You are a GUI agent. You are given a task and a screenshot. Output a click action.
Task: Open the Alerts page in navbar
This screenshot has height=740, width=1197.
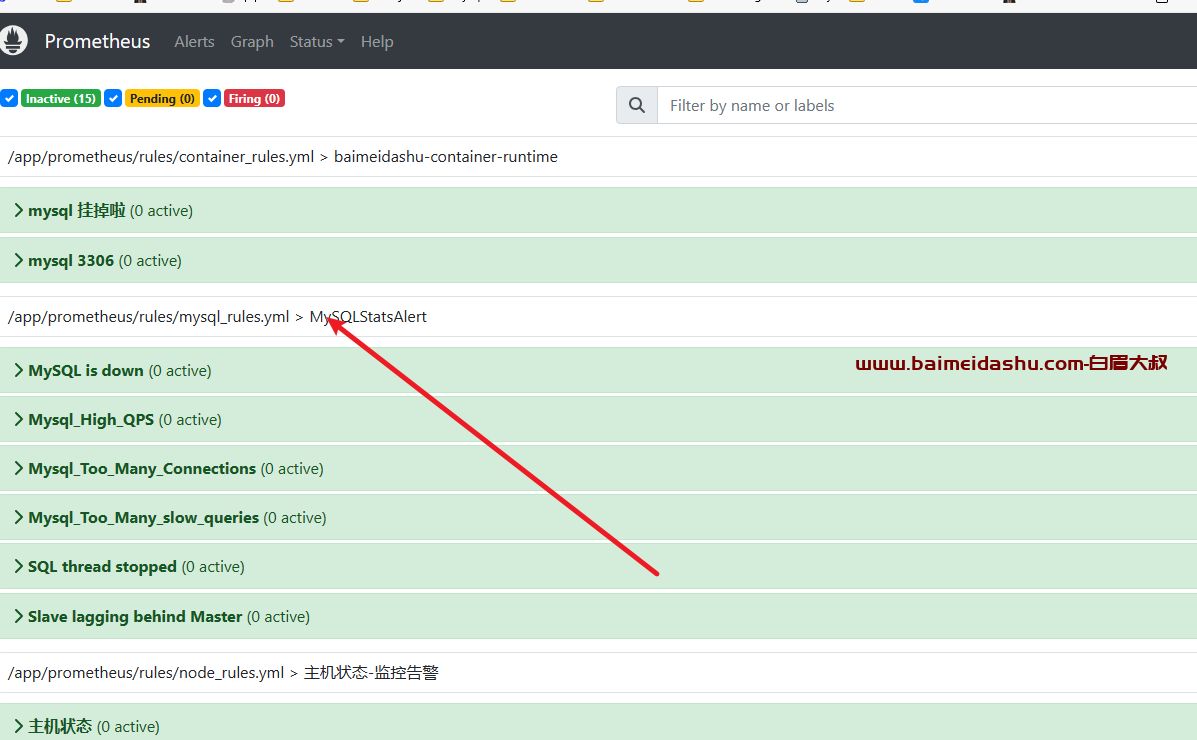click(194, 41)
